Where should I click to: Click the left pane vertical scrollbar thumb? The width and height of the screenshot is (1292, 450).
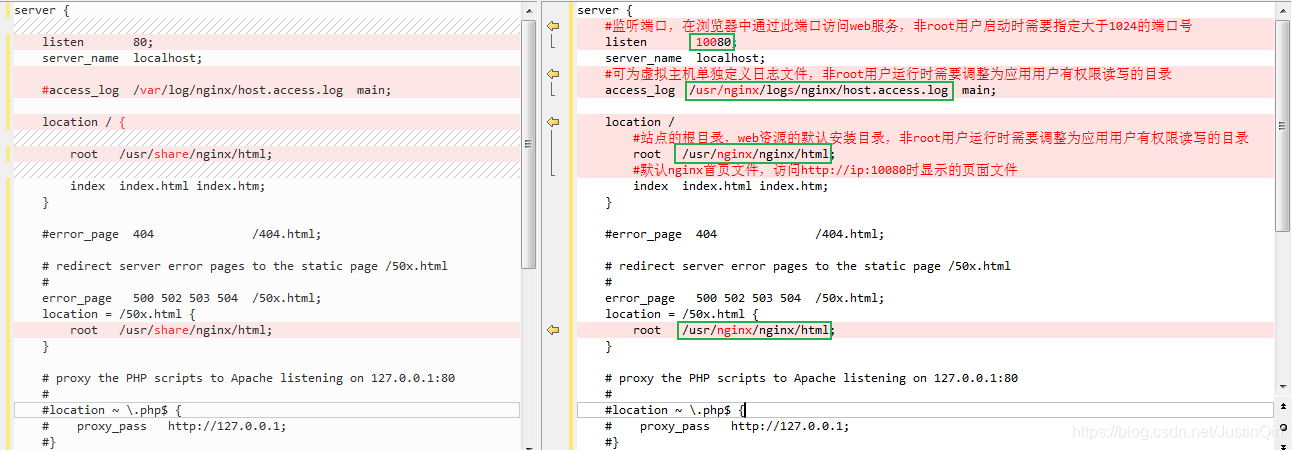pos(529,143)
